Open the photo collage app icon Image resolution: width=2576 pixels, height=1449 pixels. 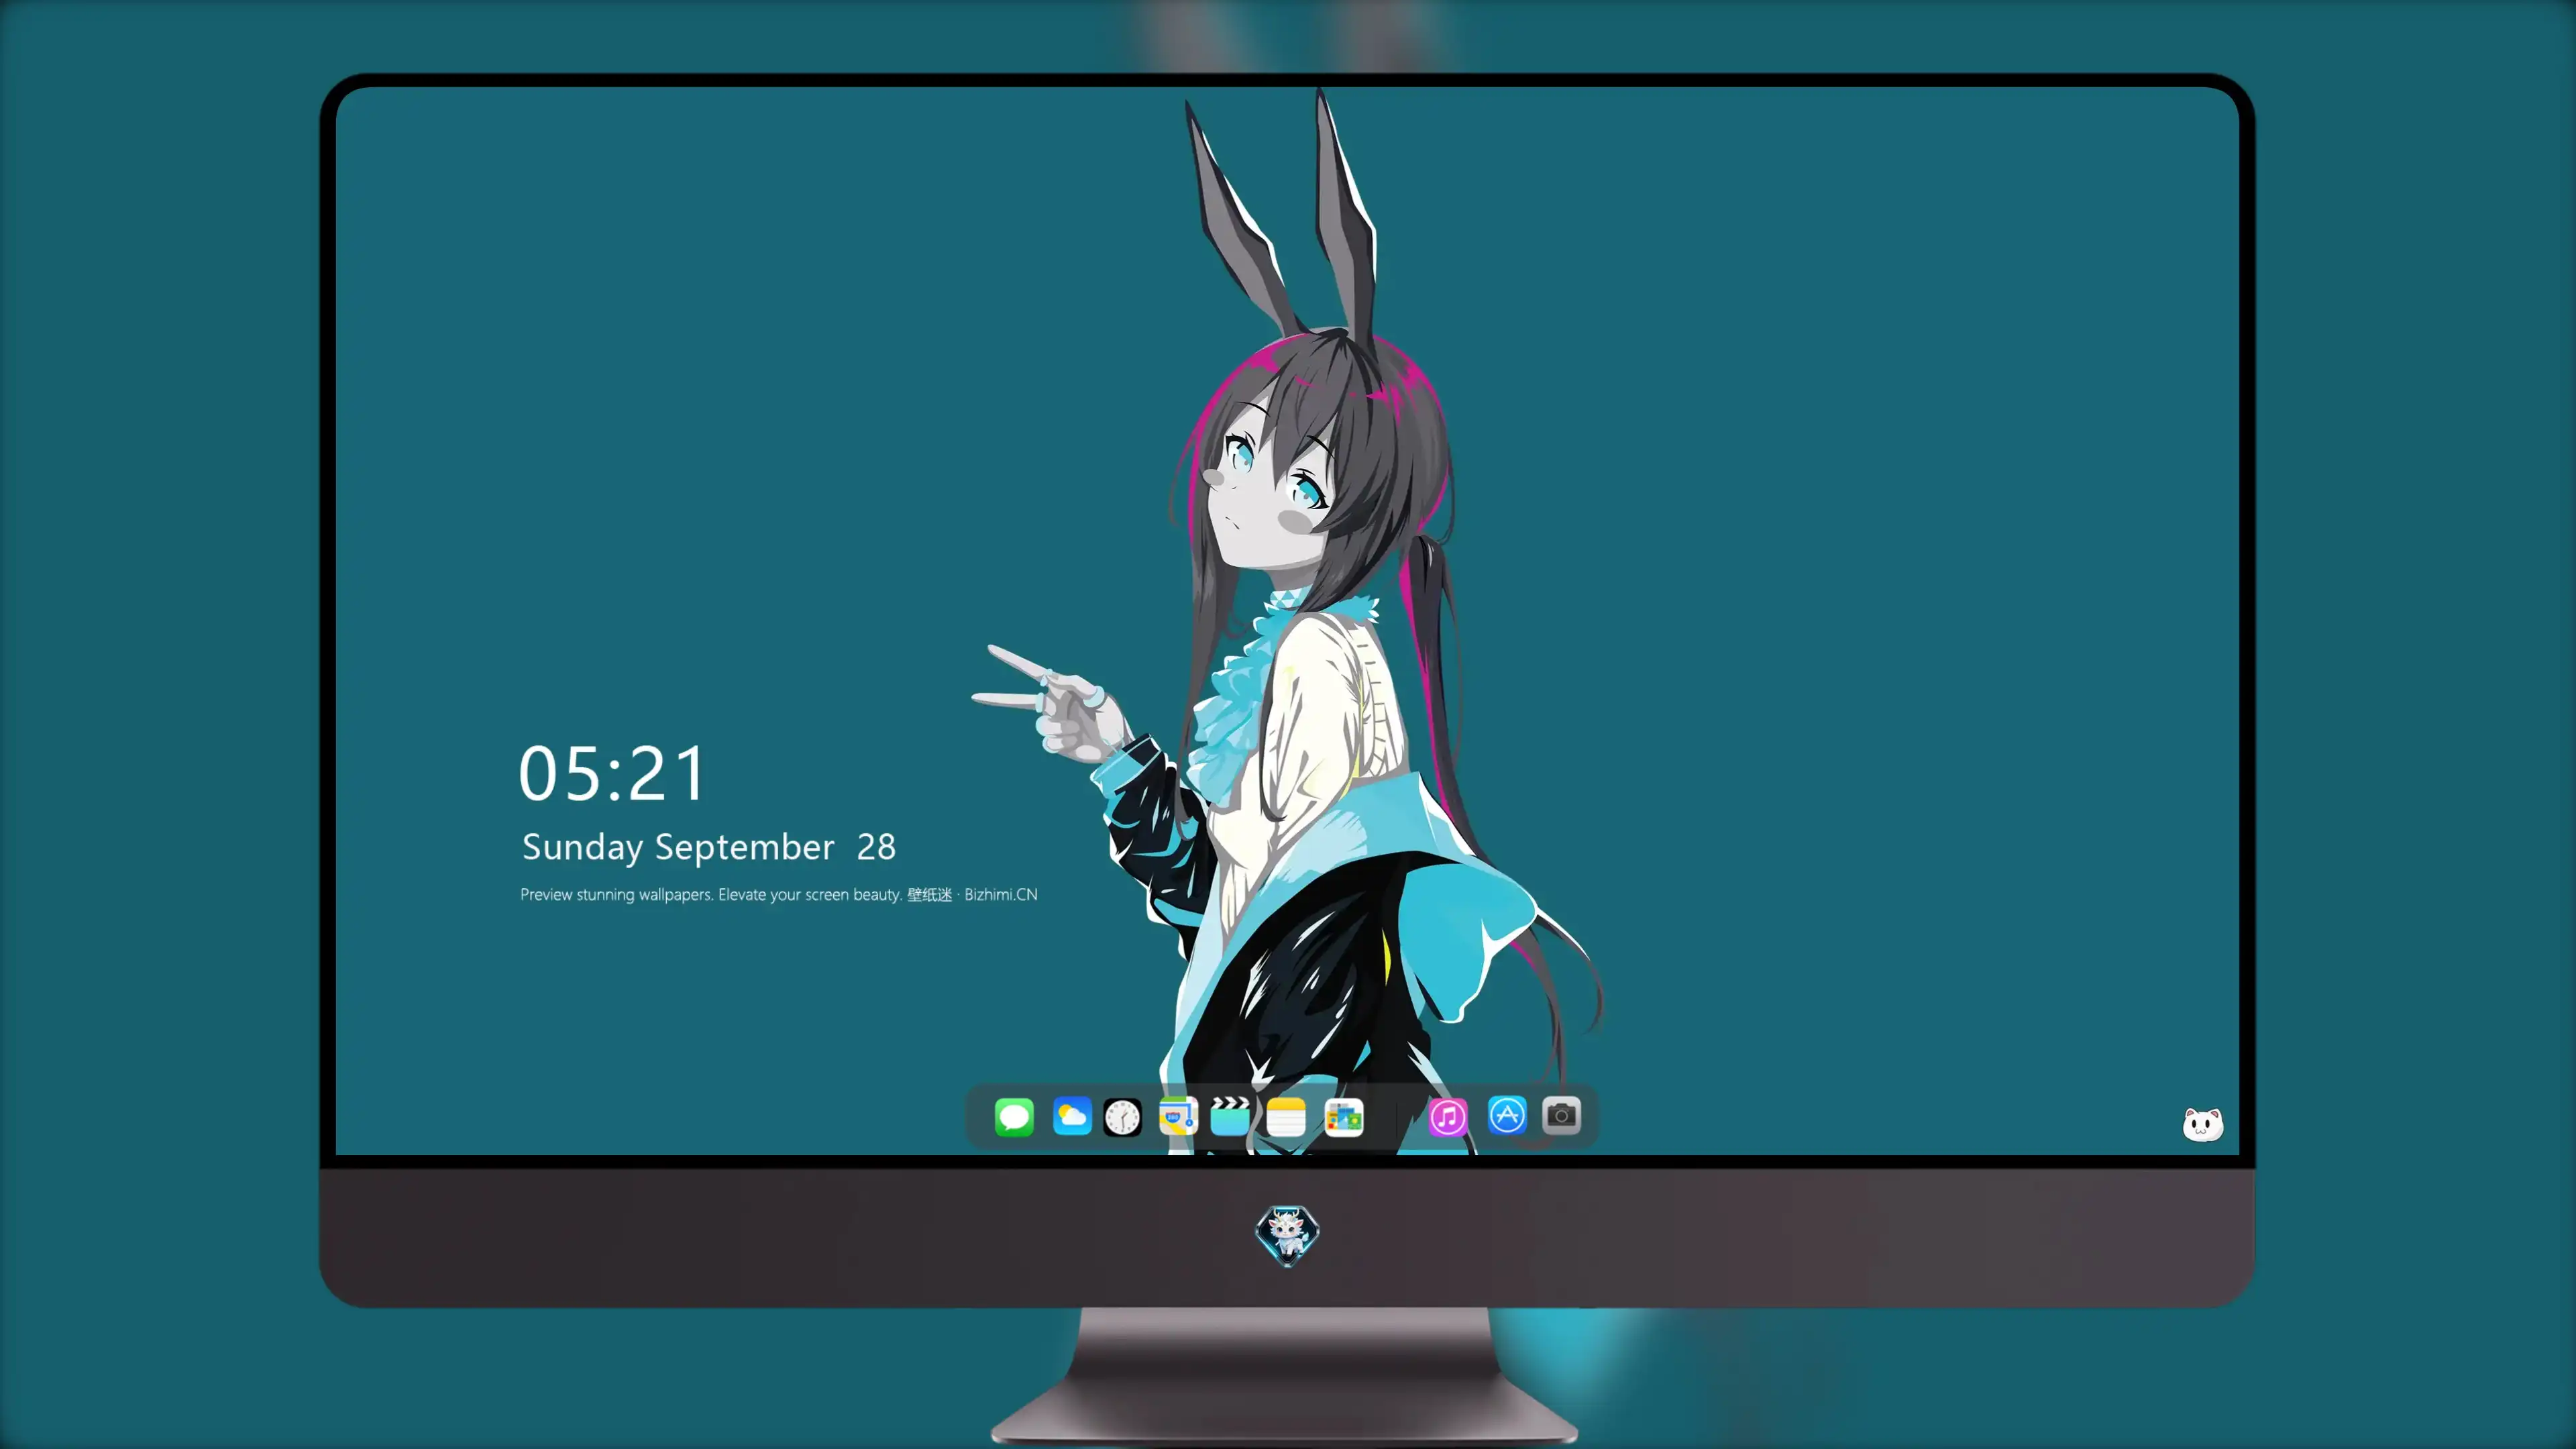1344,1117
